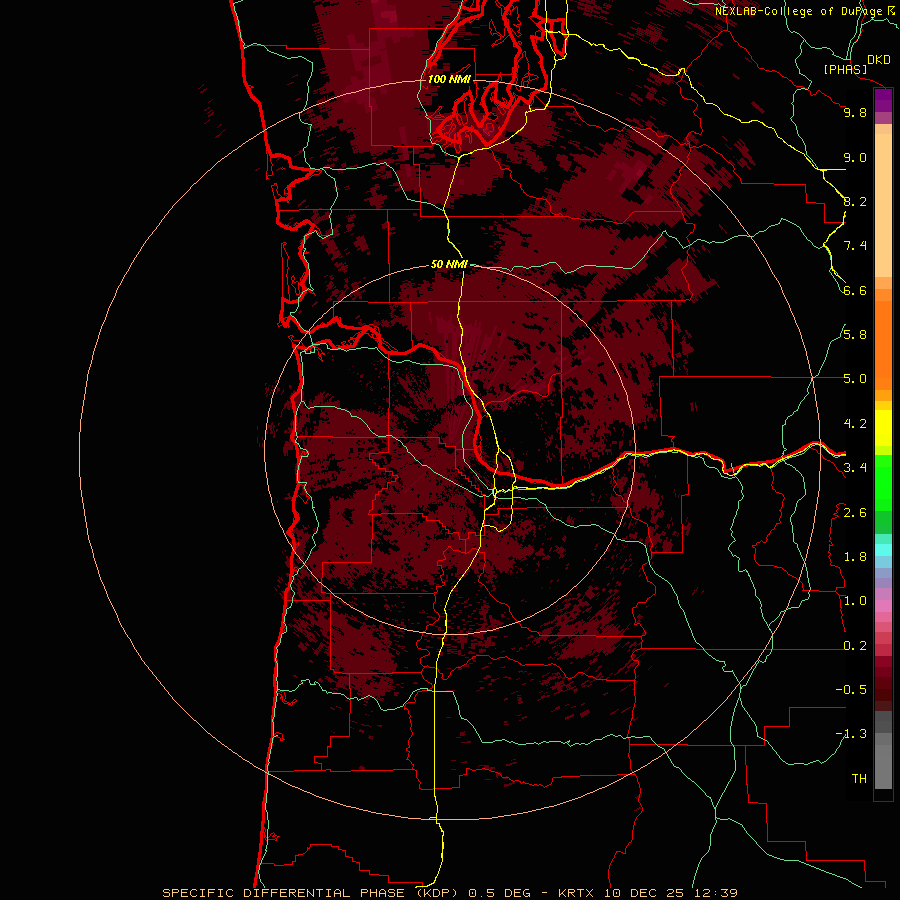This screenshot has width=900, height=900.
Task: Click the yellow segment of the color bar
Action: pyautogui.click(x=883, y=428)
